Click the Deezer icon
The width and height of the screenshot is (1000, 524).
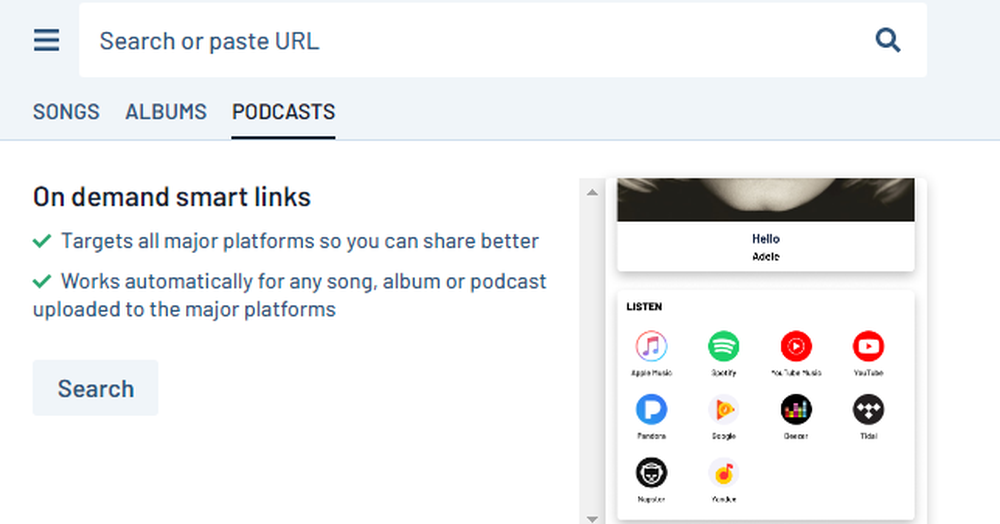coord(796,409)
